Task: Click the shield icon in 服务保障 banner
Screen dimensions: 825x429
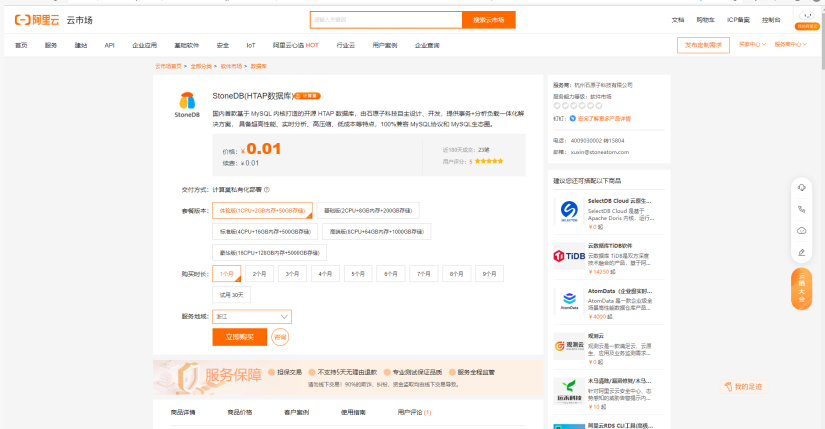Action: [x=188, y=377]
